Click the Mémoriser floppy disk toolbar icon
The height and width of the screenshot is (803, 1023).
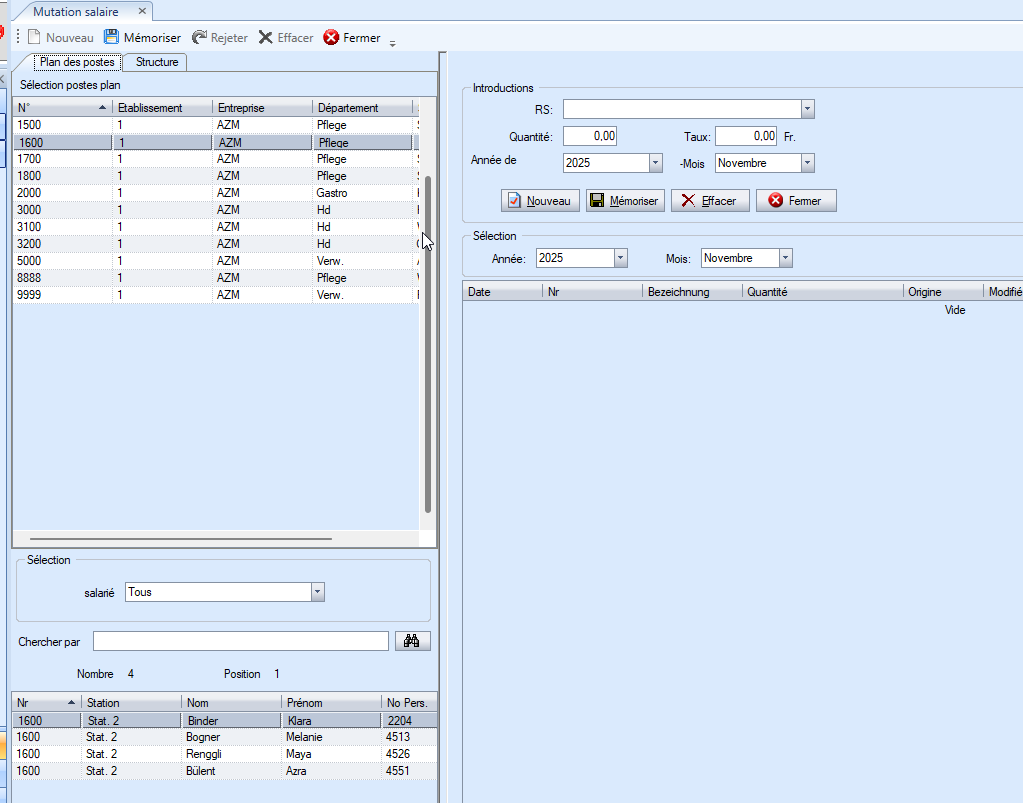click(x=112, y=38)
